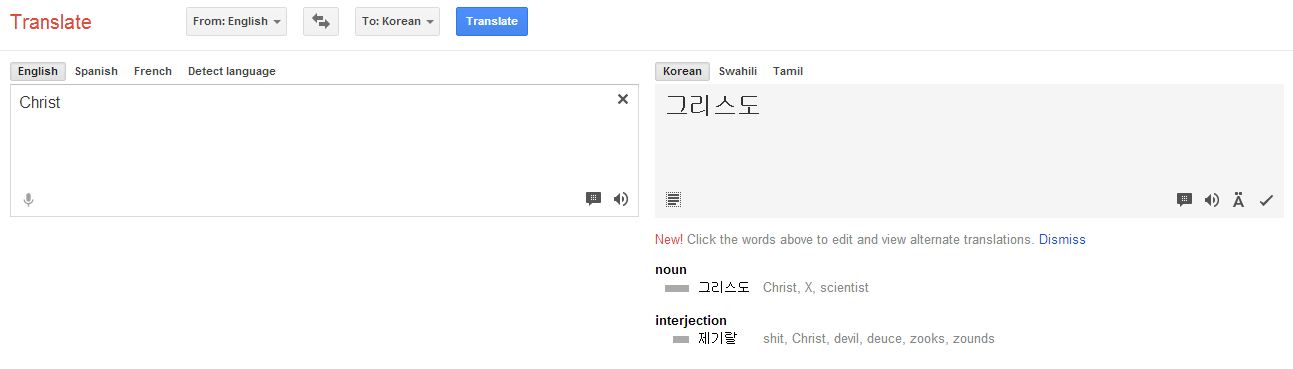Image resolution: width=1293 pixels, height=369 pixels.
Task: Listen to the English source text
Action: point(621,199)
